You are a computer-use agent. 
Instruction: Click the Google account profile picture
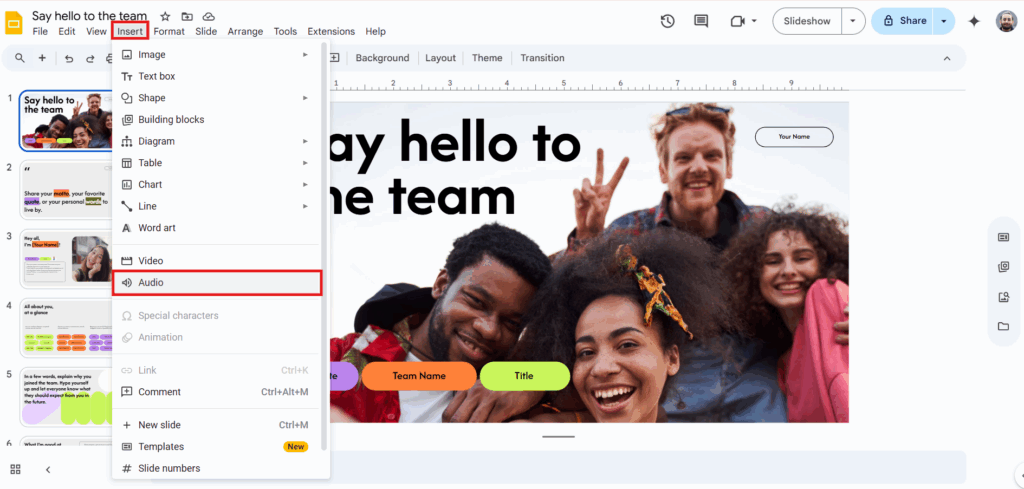pyautogui.click(x=1006, y=21)
